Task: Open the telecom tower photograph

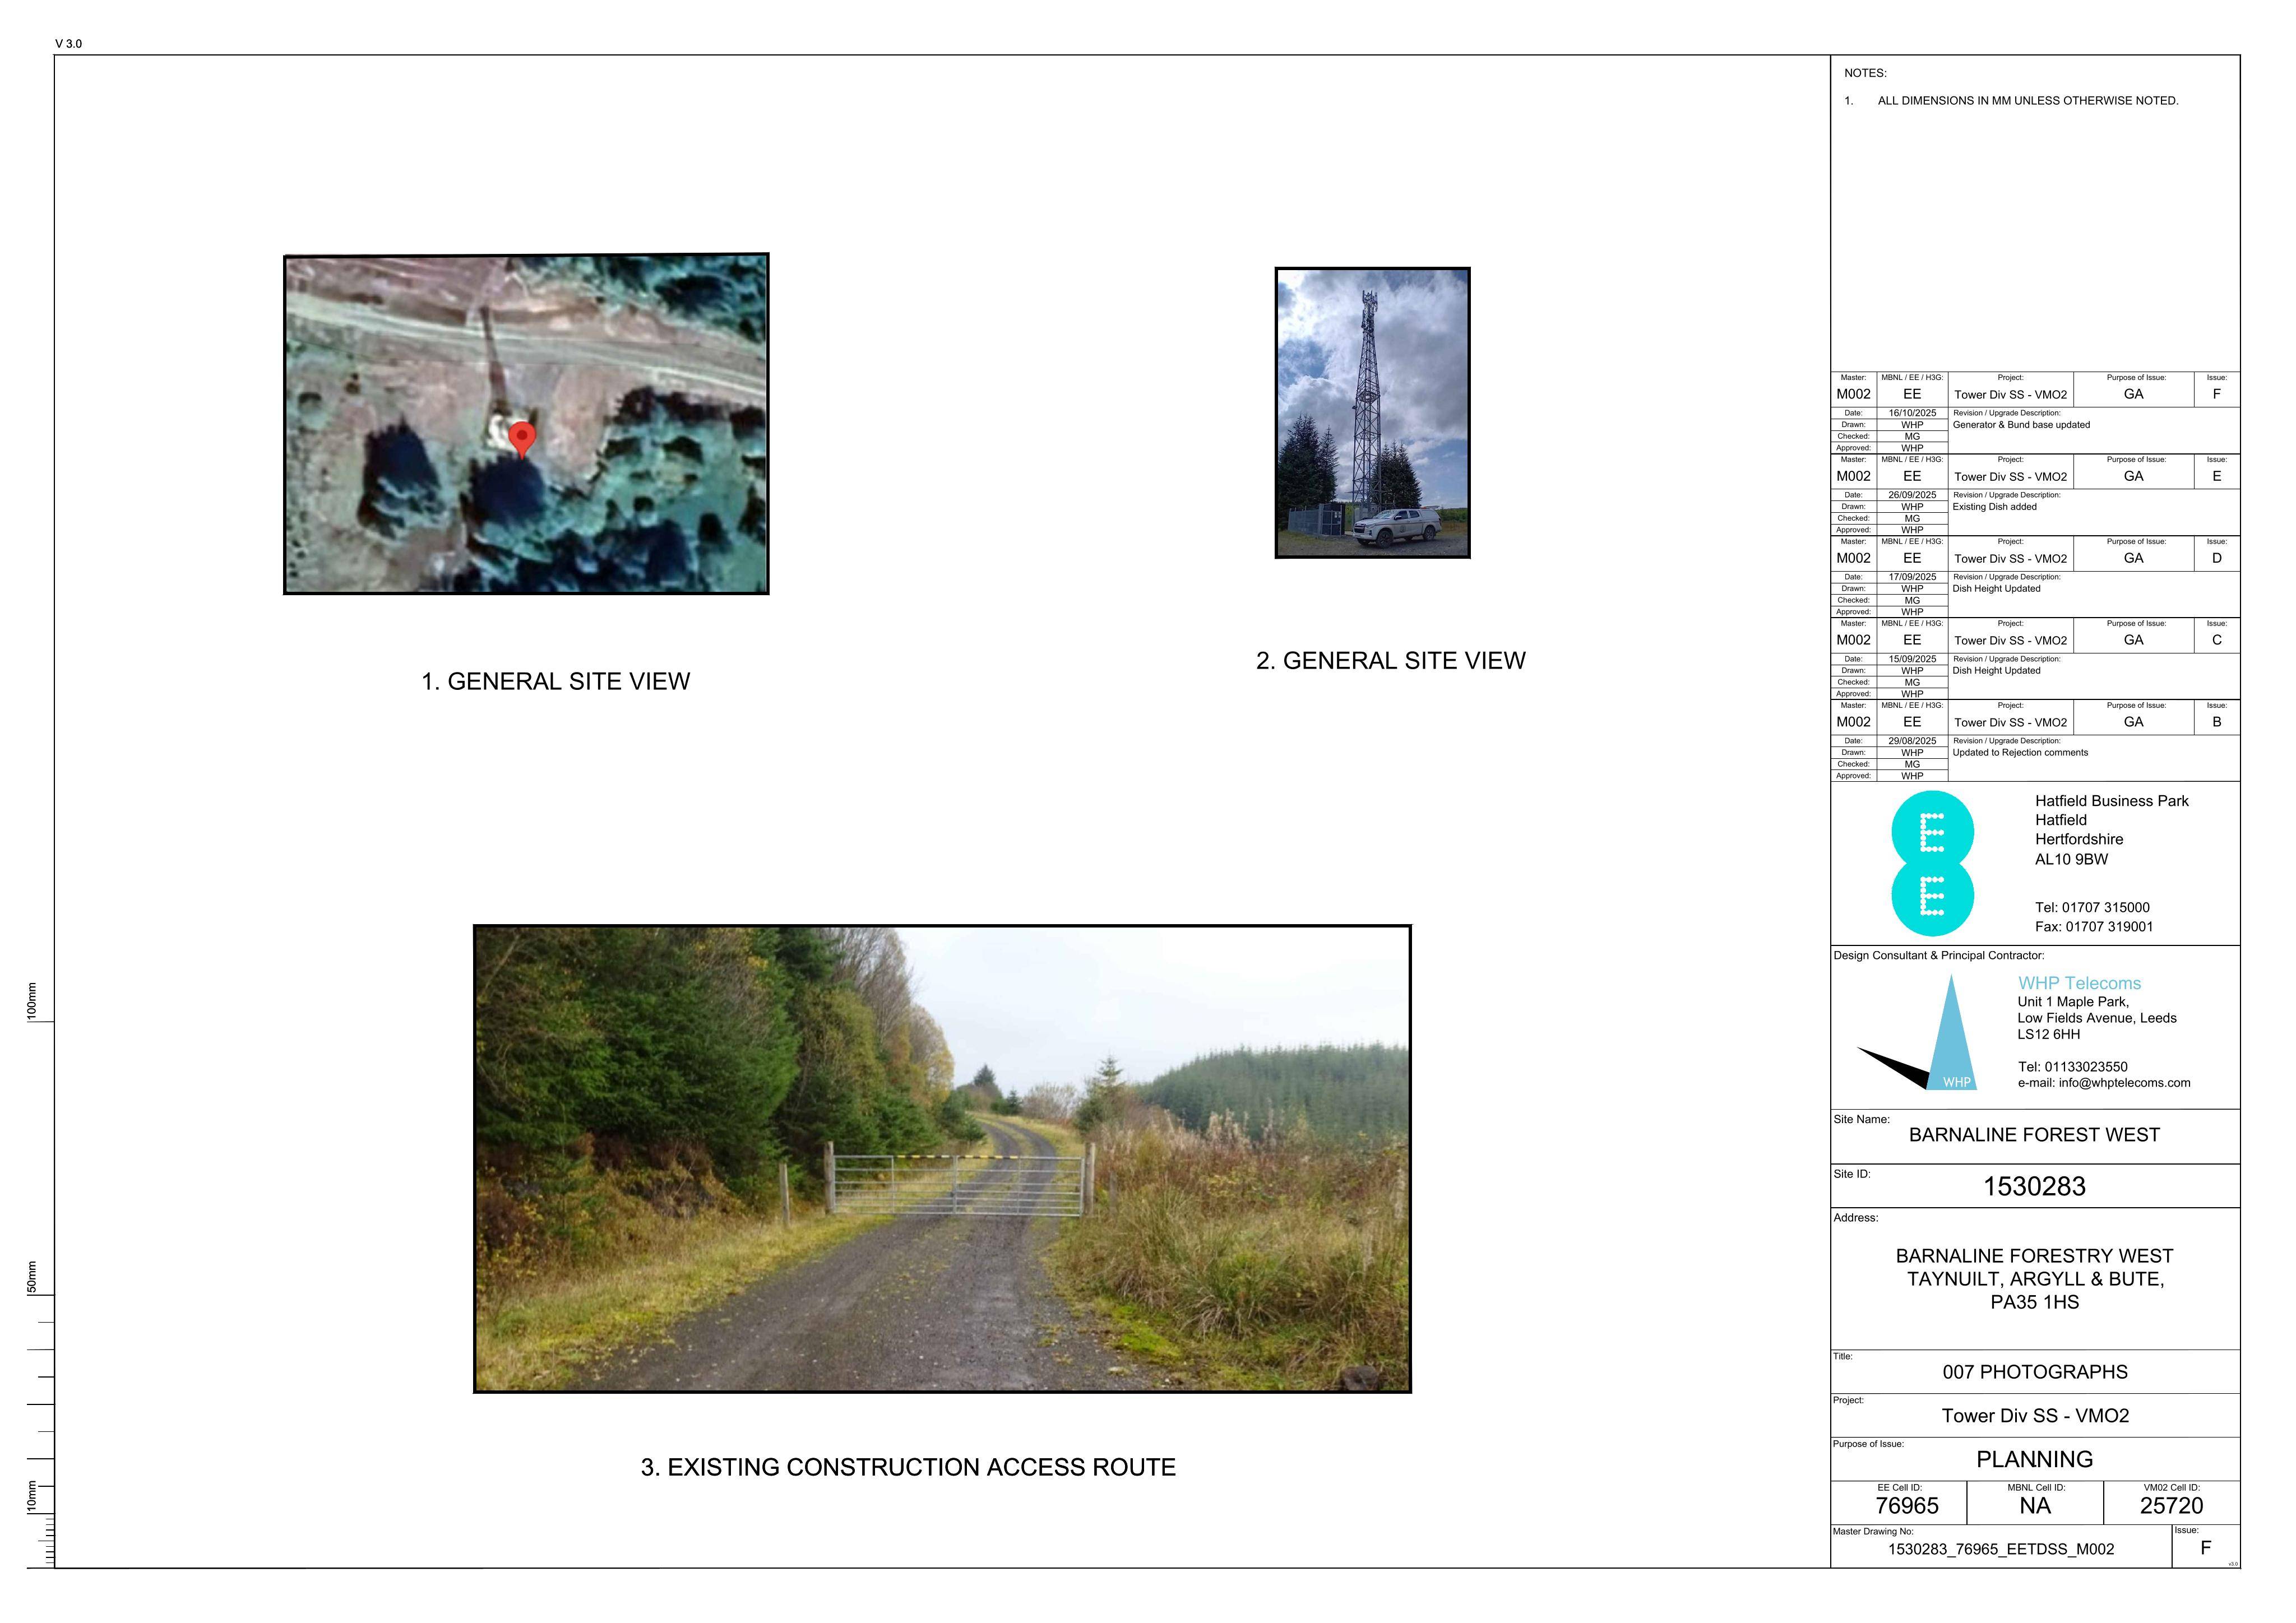Action: coord(1372,412)
